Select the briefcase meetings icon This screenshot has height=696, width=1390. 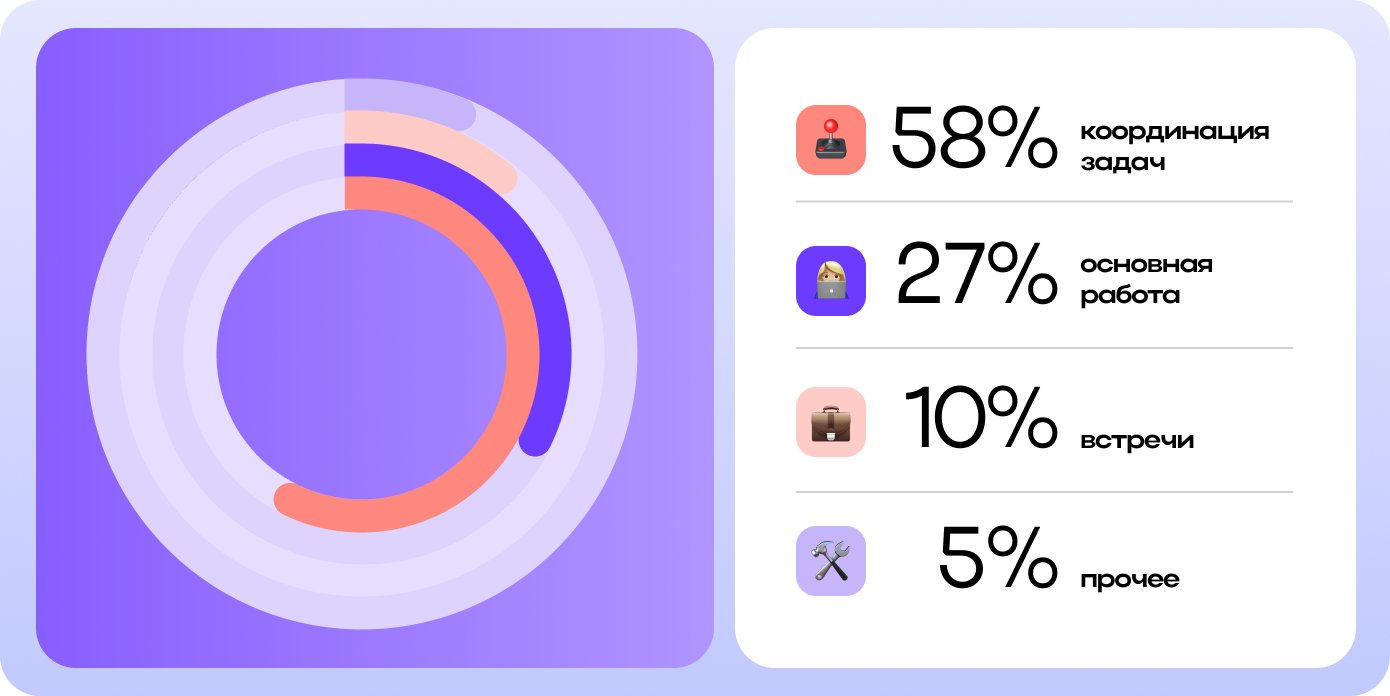point(831,422)
